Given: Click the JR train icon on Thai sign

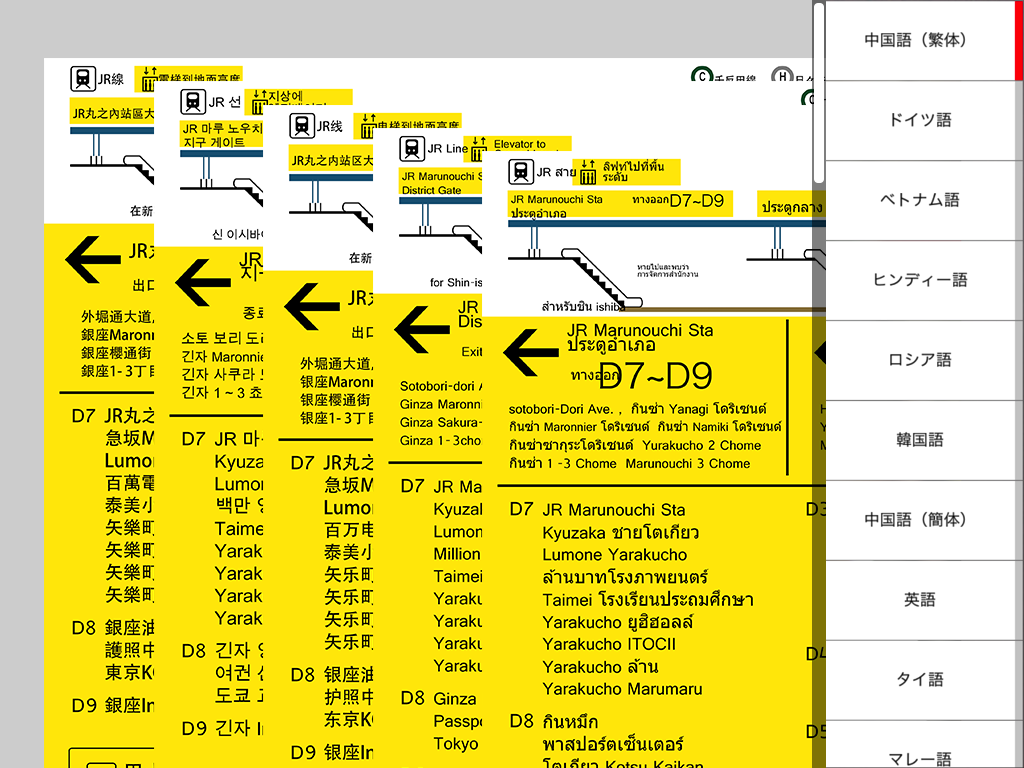Looking at the screenshot, I should tap(520, 172).
